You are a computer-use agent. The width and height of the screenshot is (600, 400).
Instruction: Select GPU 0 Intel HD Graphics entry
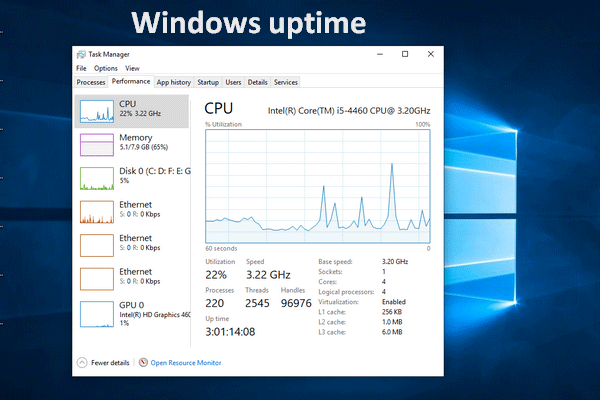[132, 314]
